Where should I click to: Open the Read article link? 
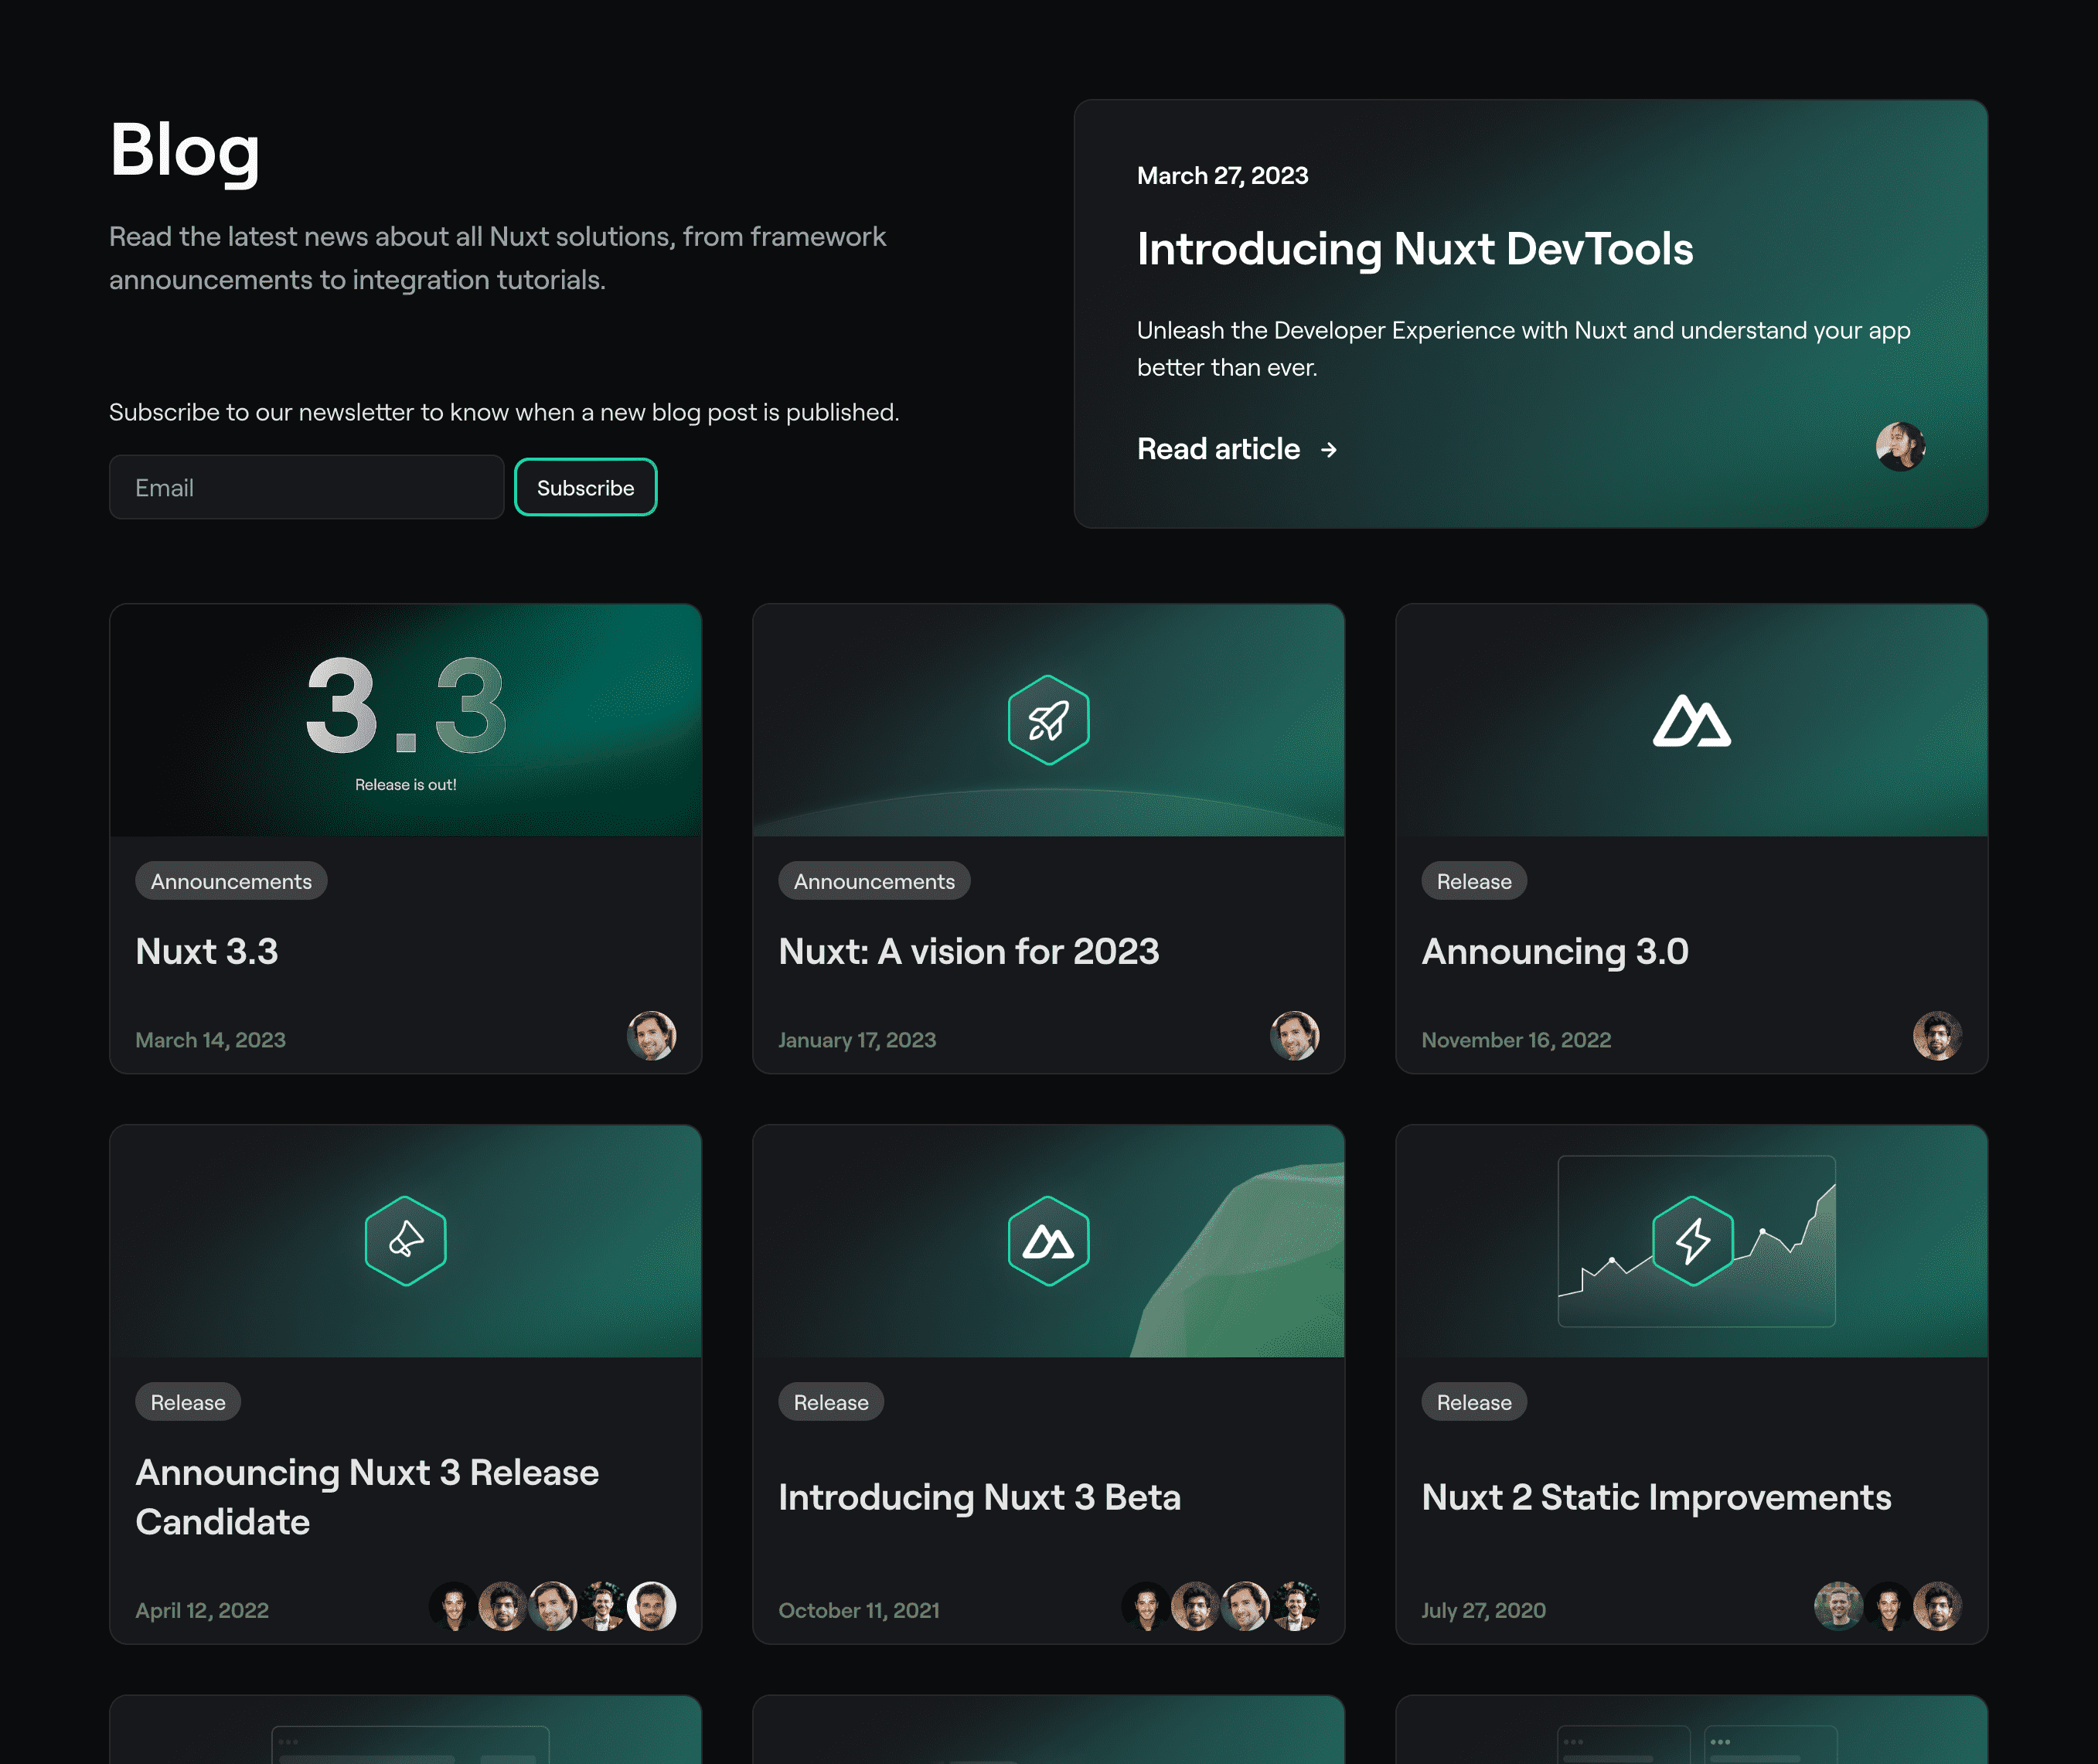[x=1237, y=449]
